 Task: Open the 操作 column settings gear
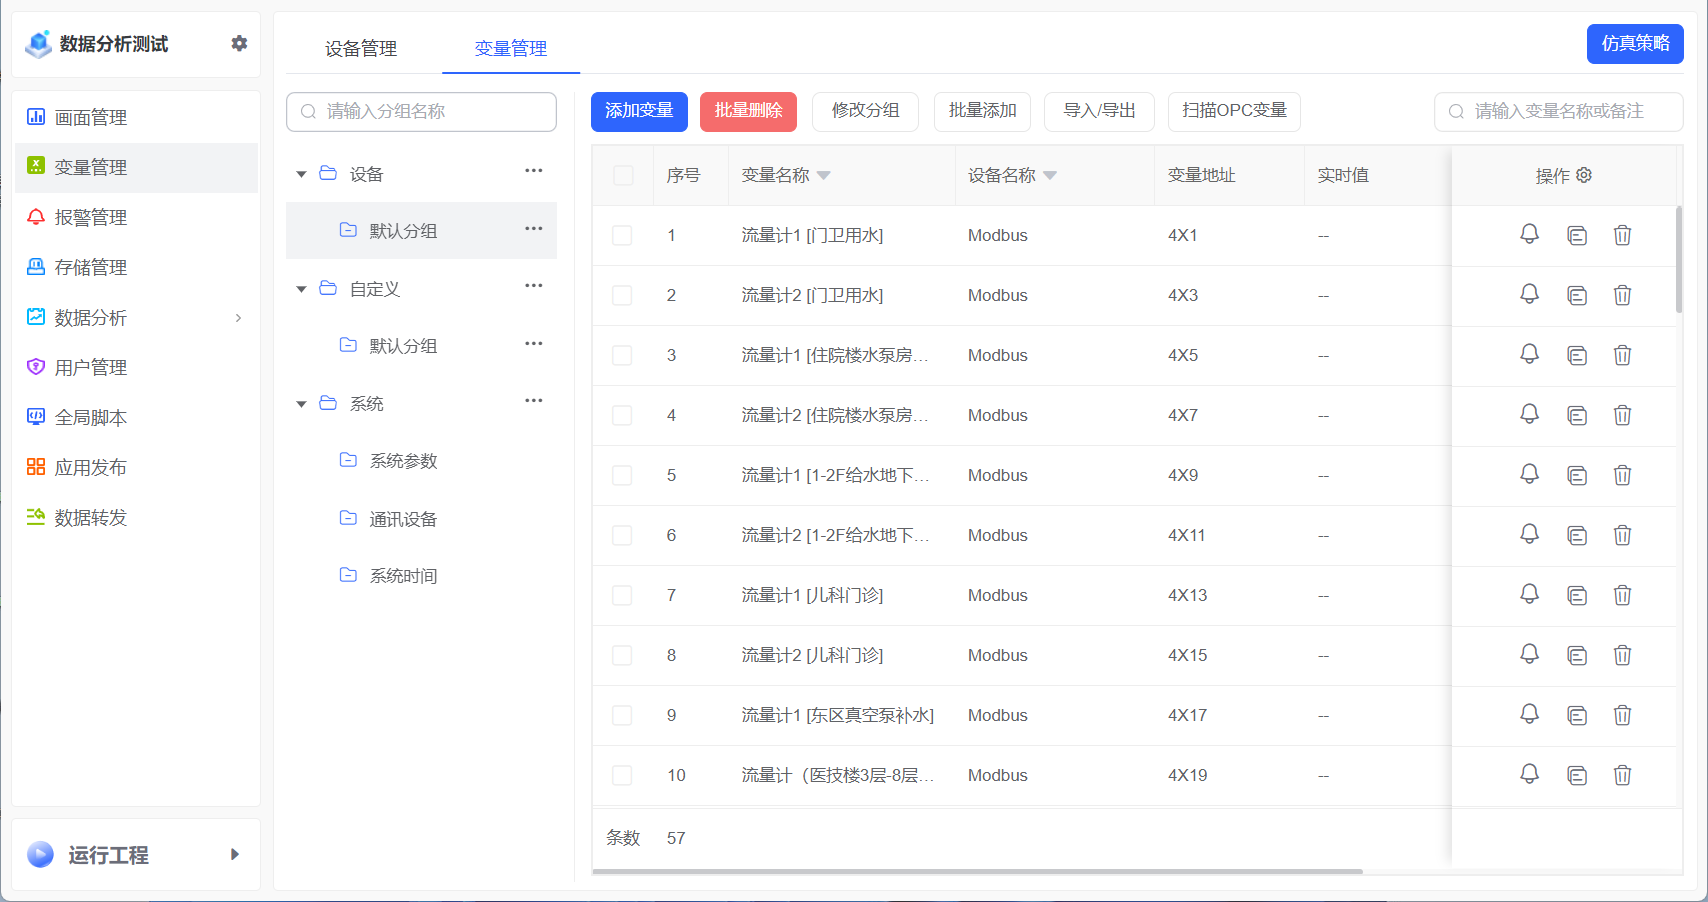[x=1584, y=174]
